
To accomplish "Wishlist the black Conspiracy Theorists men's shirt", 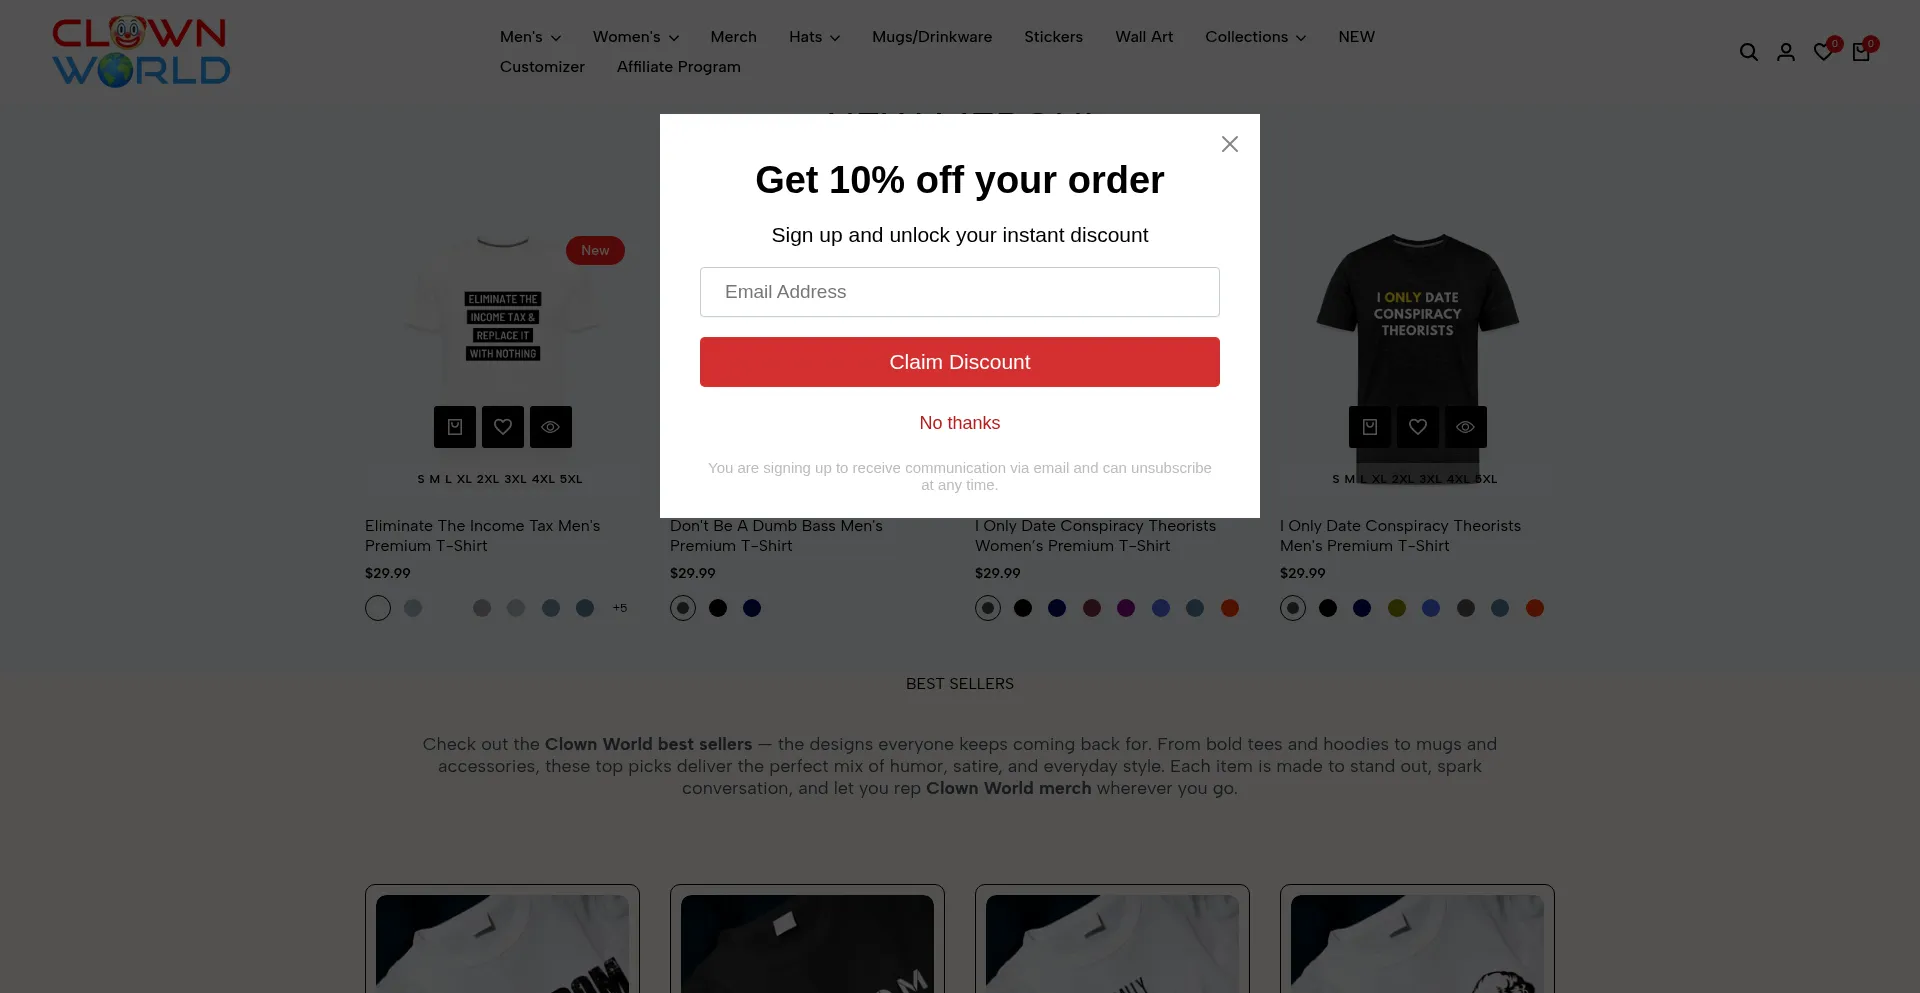I will (1418, 427).
